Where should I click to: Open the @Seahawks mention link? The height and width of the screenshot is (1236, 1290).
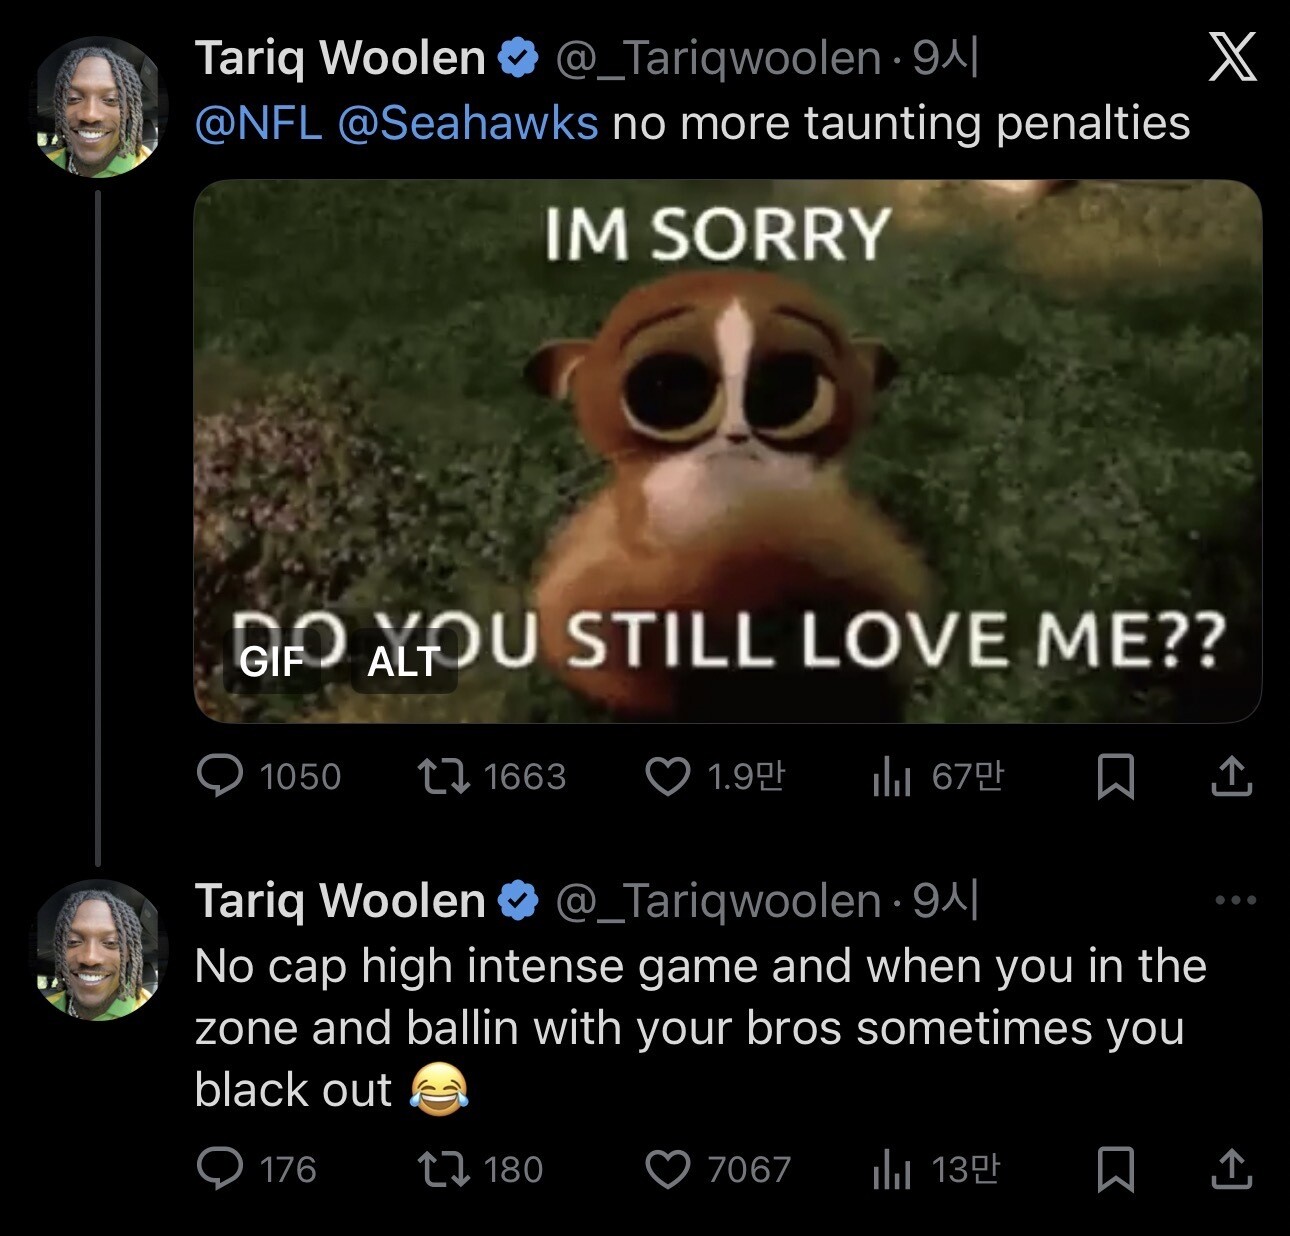[x=468, y=124]
